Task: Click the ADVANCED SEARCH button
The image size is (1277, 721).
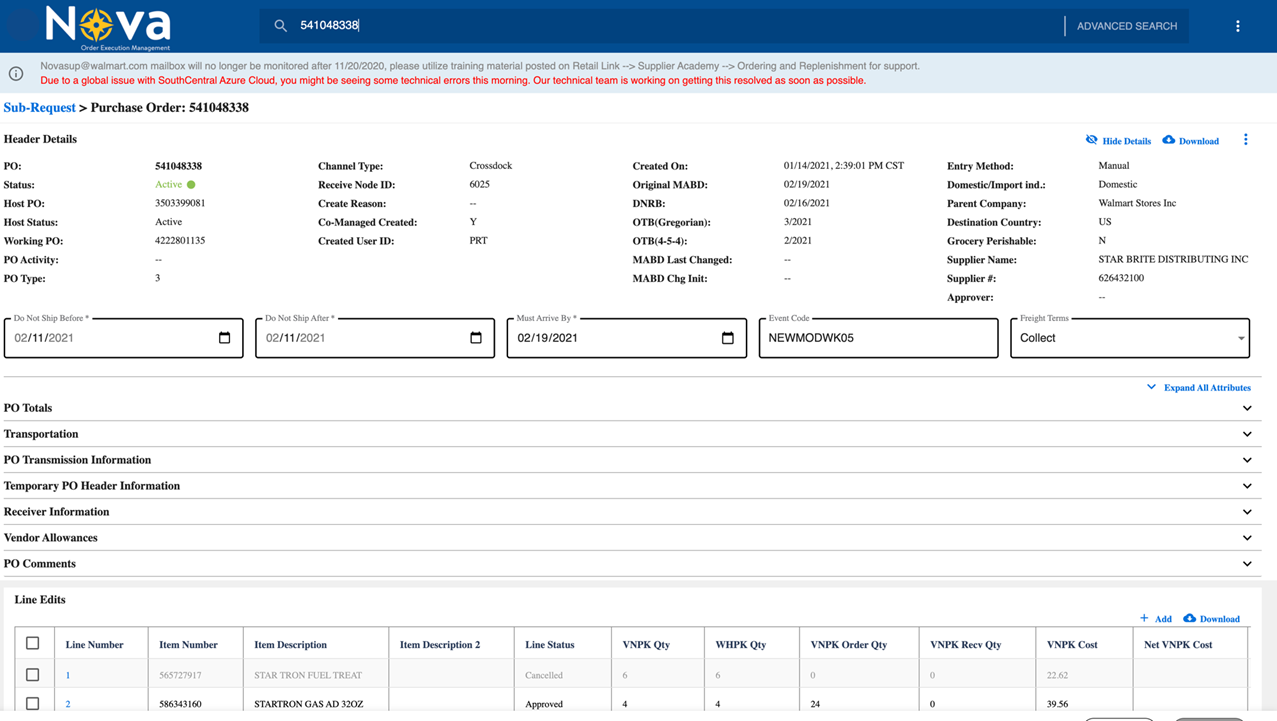Action: click(x=1127, y=26)
